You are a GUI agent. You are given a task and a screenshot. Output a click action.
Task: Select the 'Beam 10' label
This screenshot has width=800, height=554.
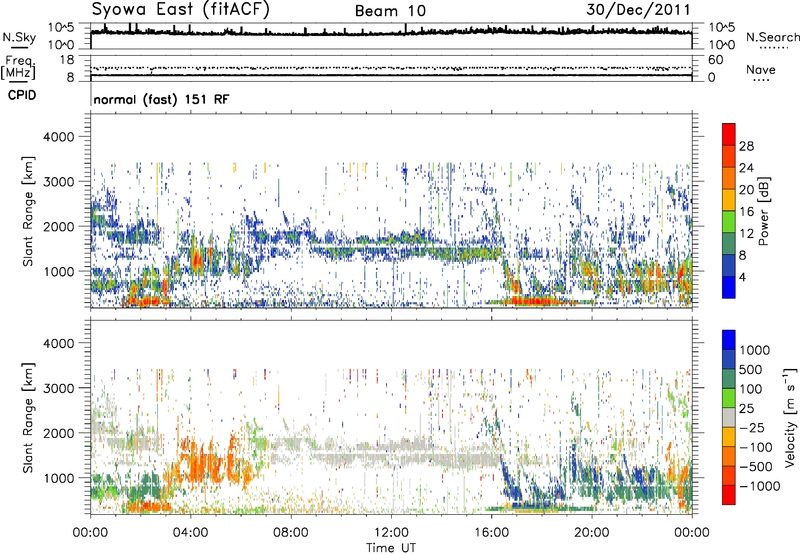point(390,11)
